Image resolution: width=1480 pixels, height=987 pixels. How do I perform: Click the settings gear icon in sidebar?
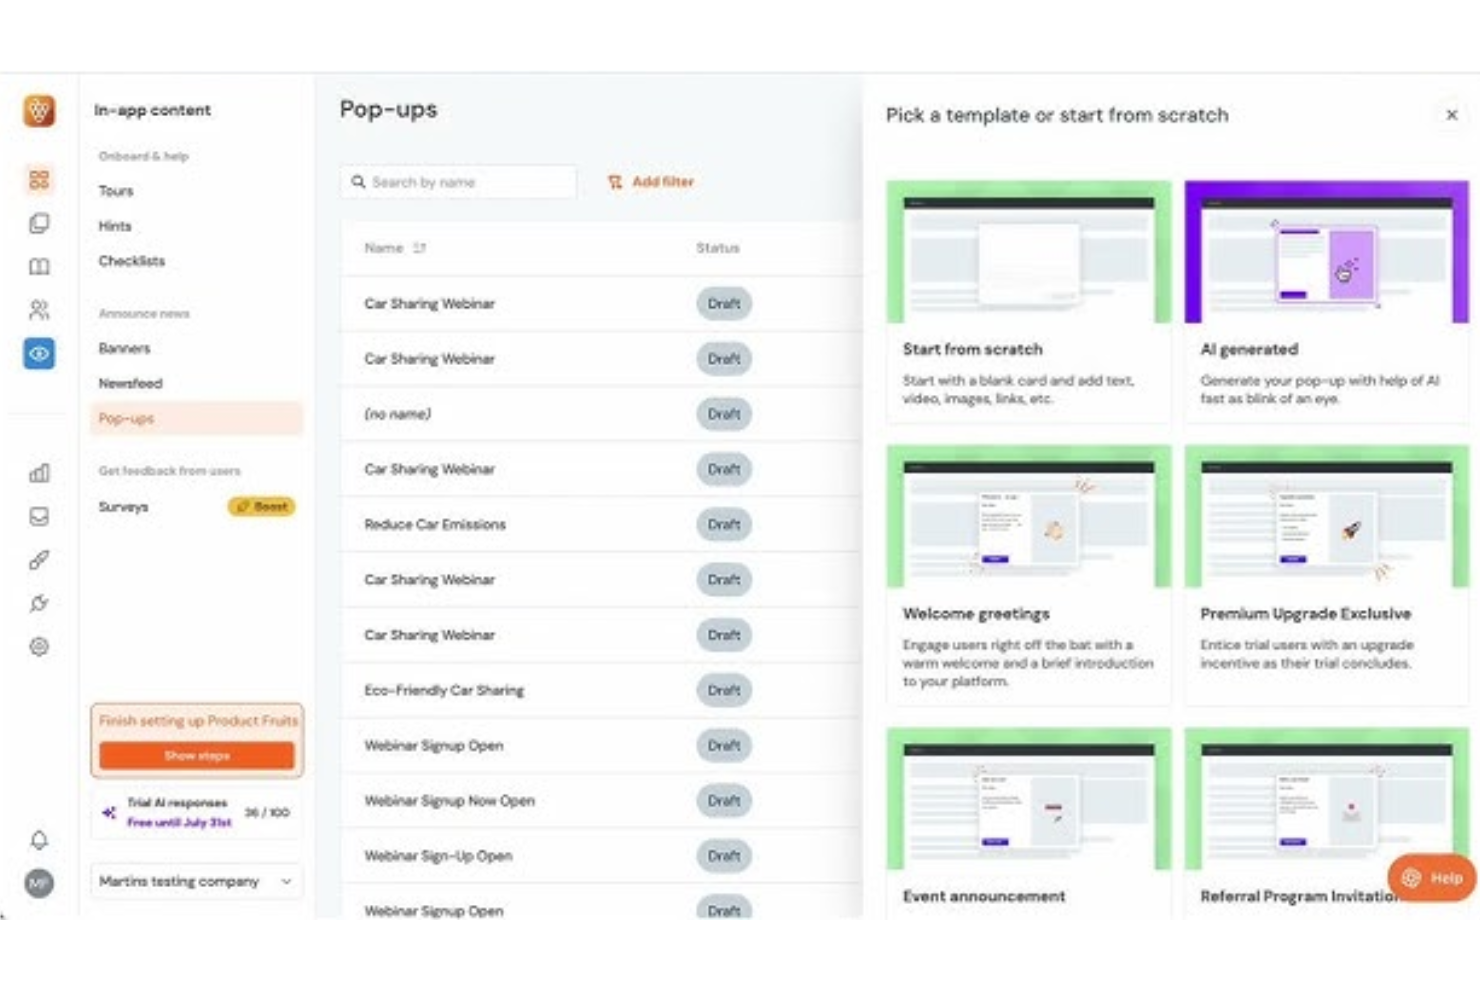coord(38,646)
